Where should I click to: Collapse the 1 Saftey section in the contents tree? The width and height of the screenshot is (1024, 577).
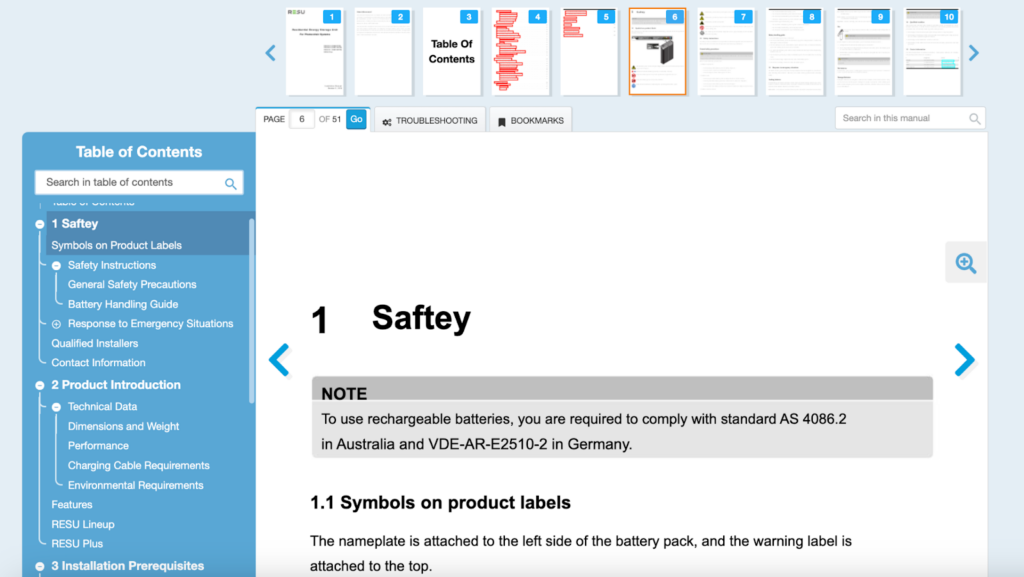(40, 223)
